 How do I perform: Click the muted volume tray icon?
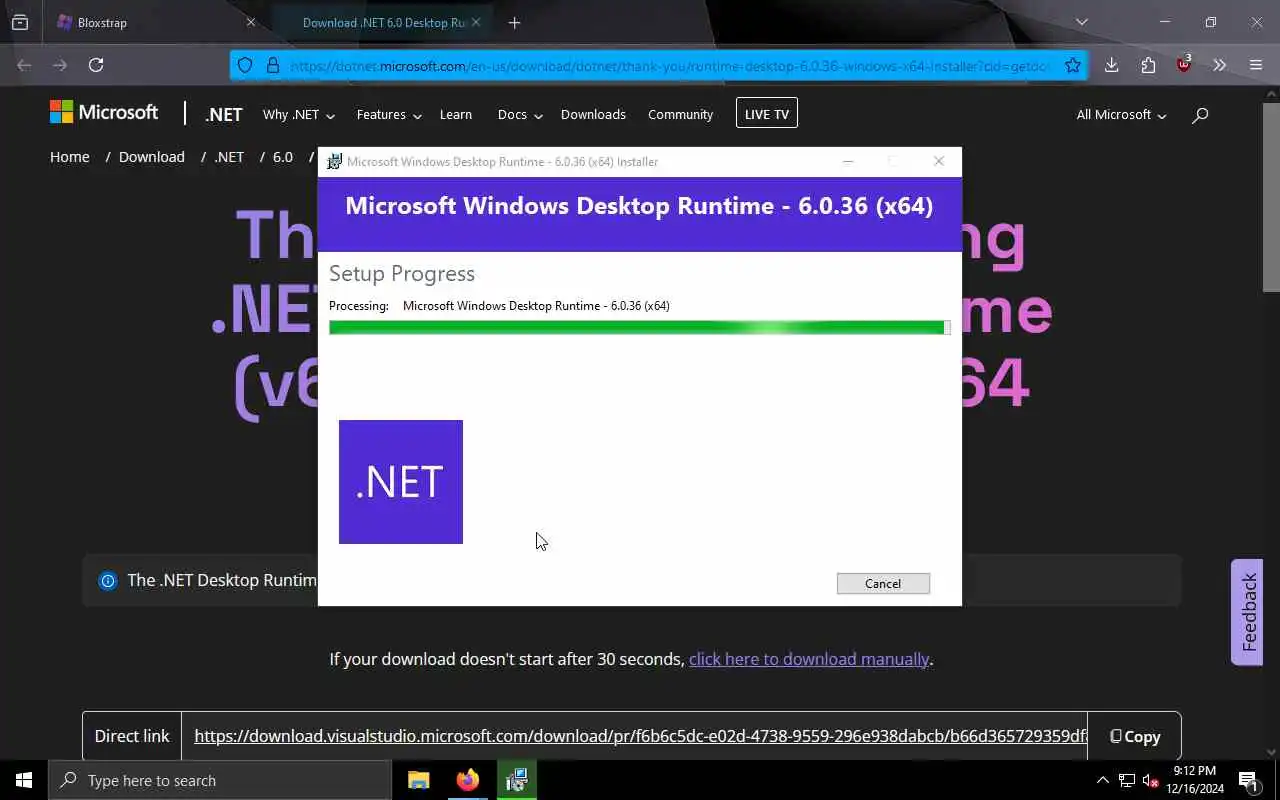(1150, 780)
